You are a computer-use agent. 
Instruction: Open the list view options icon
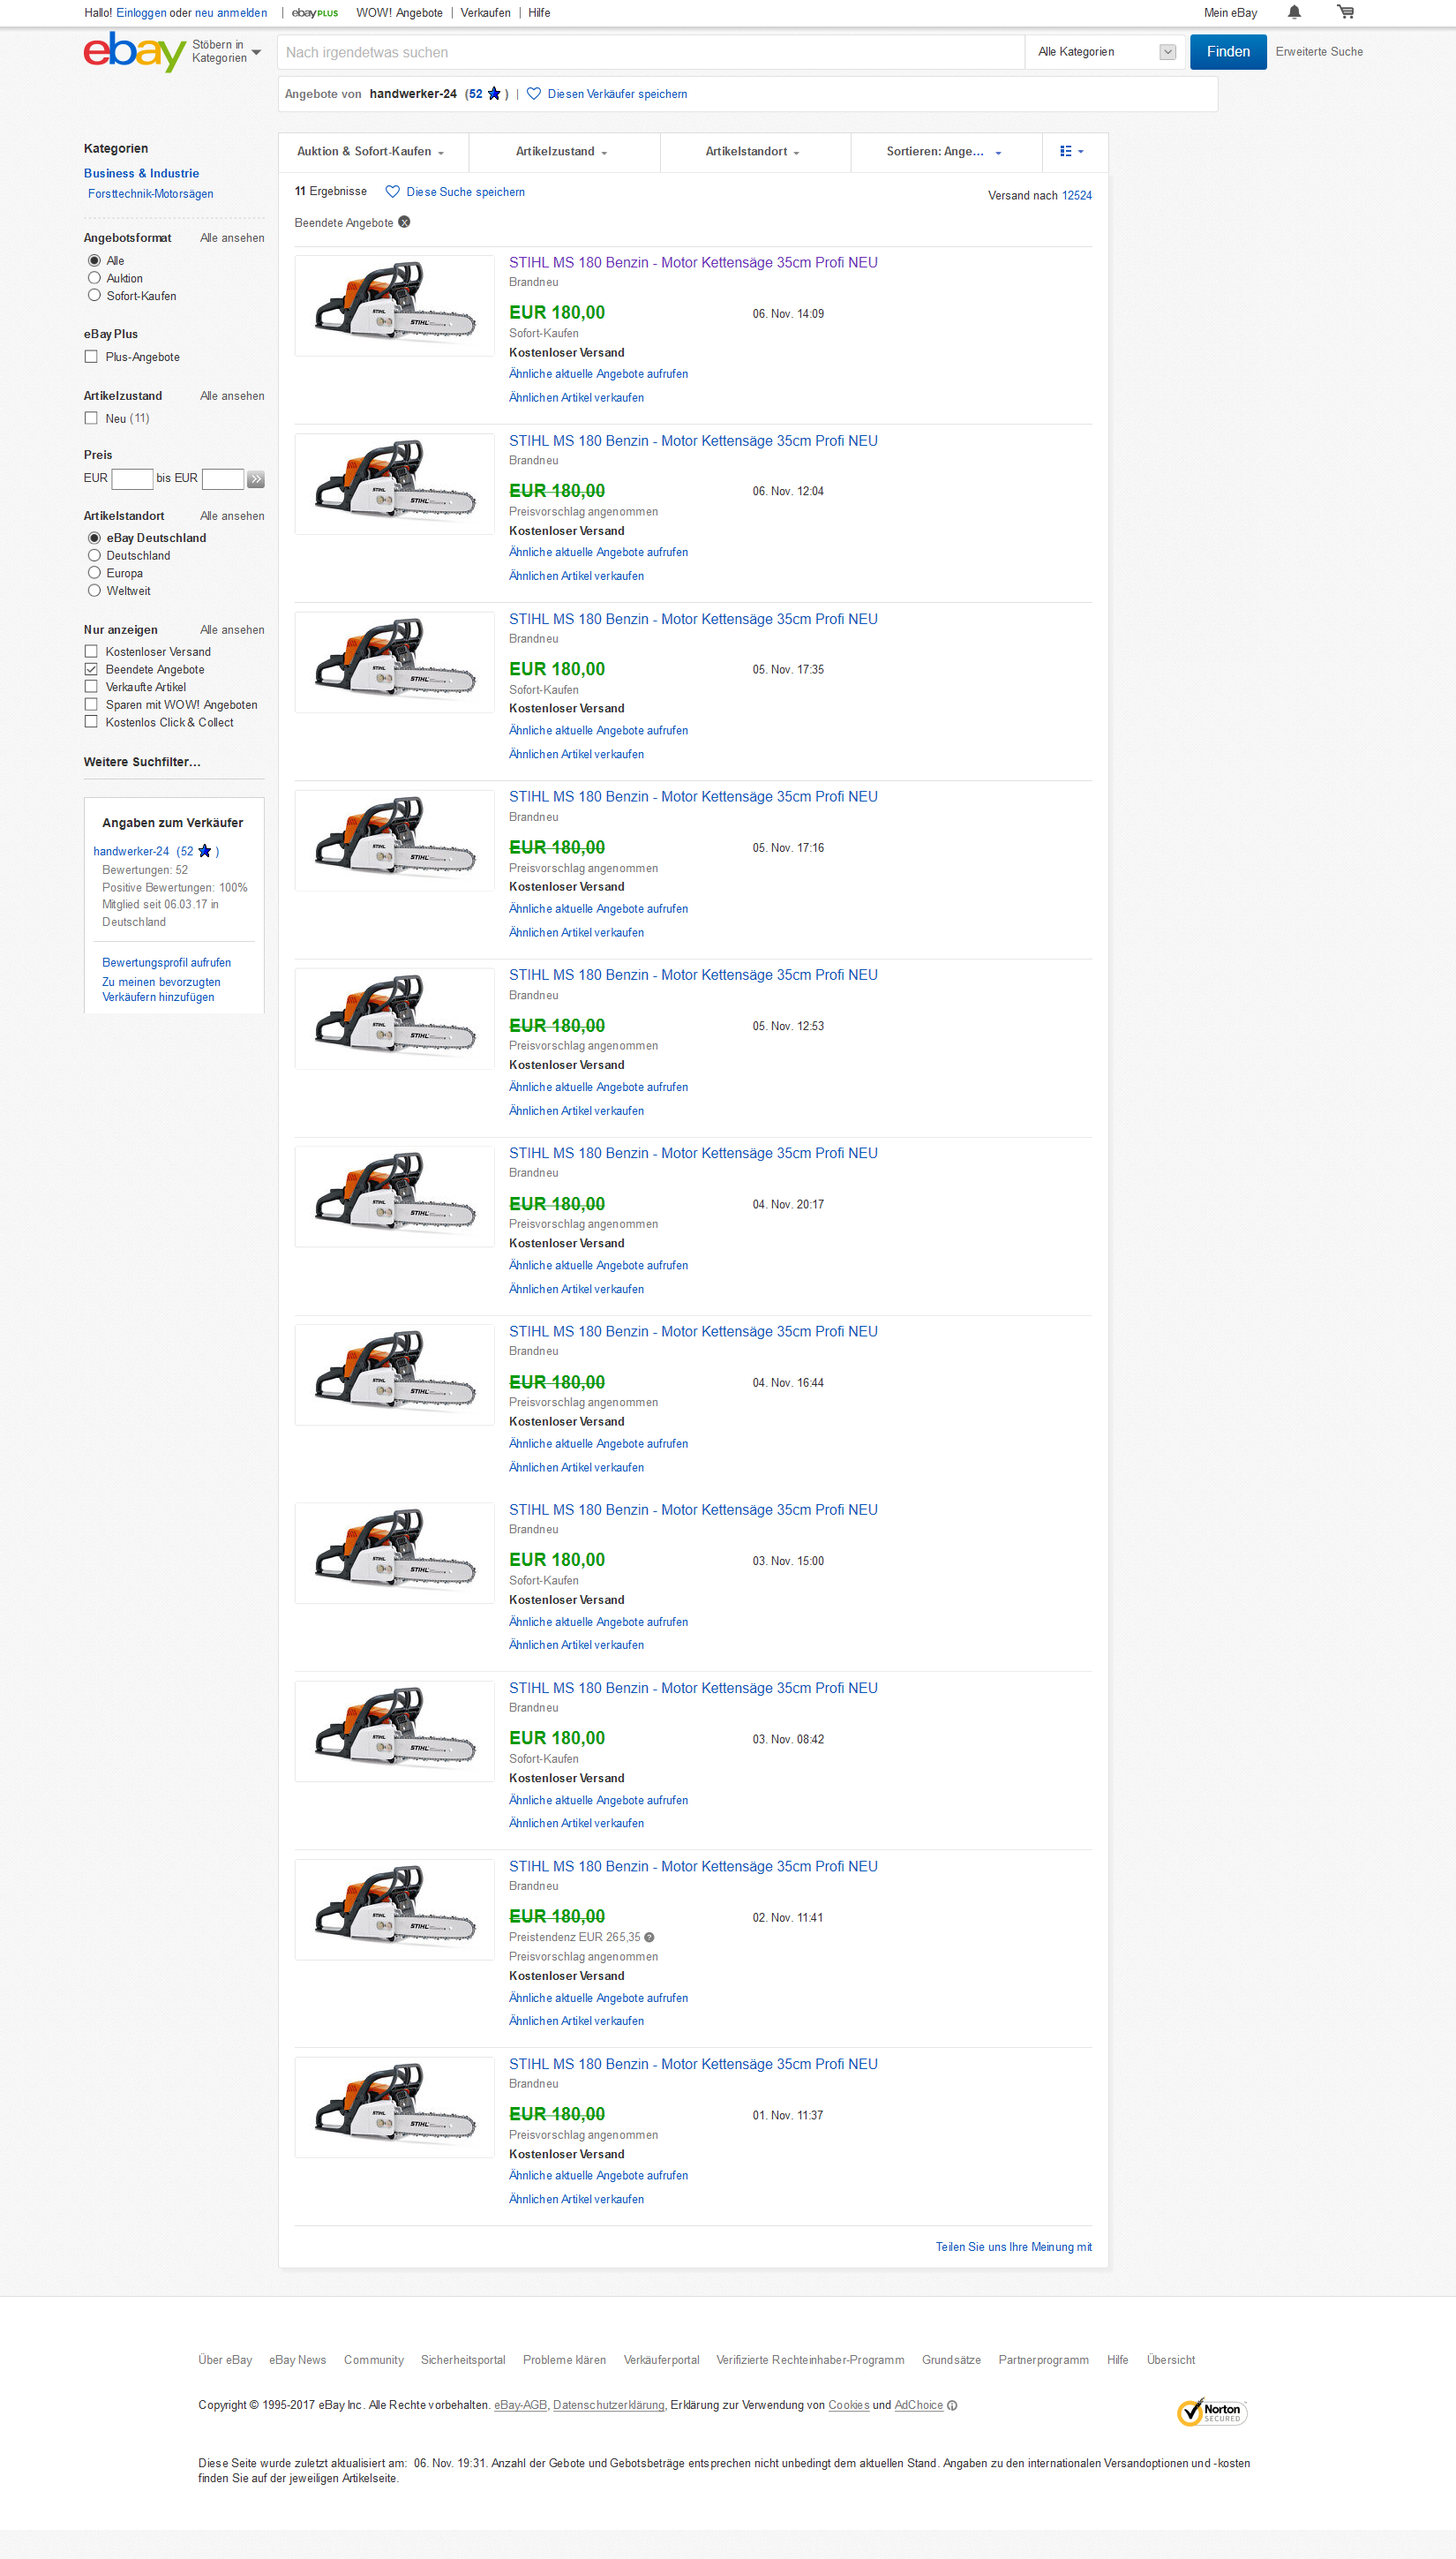click(1071, 152)
